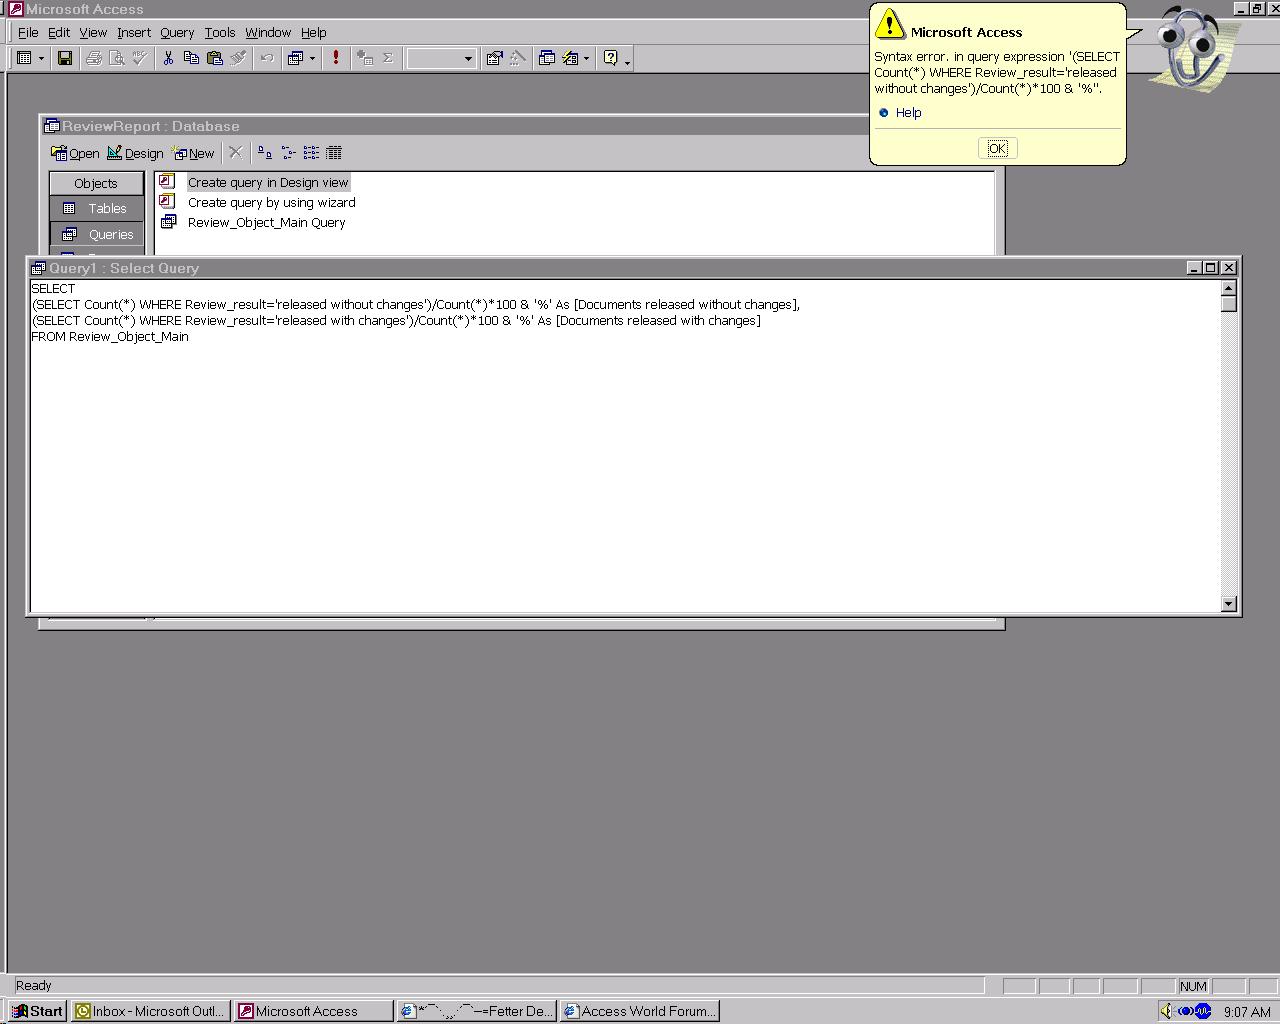The height and width of the screenshot is (1024, 1280).
Task: Click the Properties toolbar icon
Action: tap(494, 58)
